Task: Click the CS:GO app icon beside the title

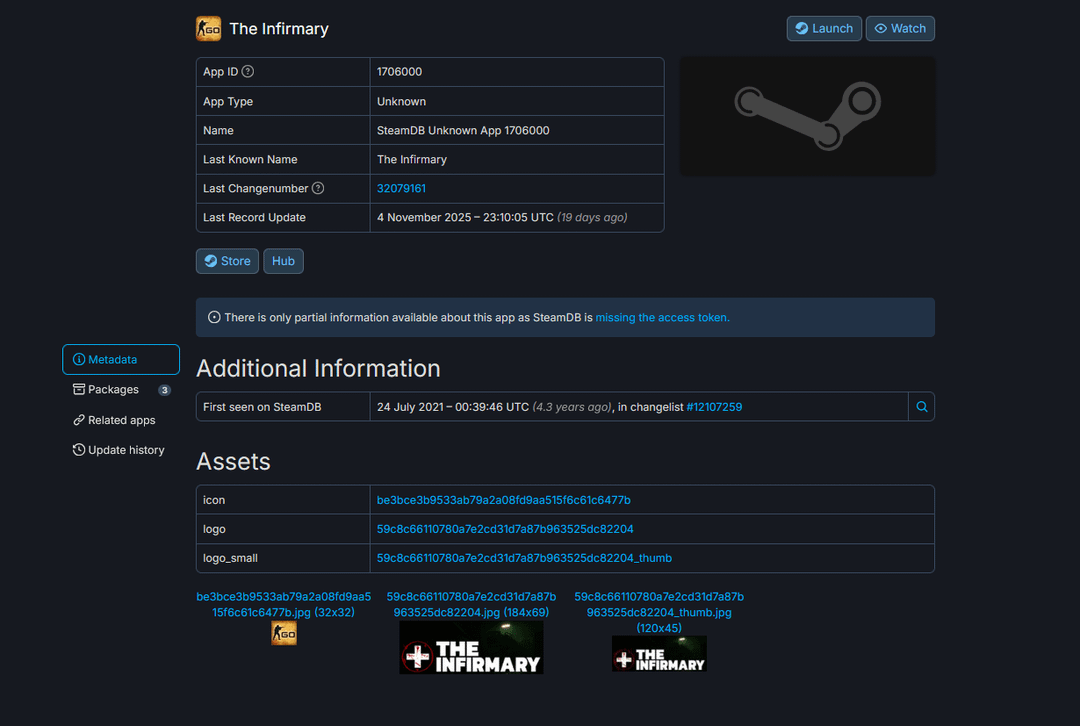Action: click(x=208, y=29)
